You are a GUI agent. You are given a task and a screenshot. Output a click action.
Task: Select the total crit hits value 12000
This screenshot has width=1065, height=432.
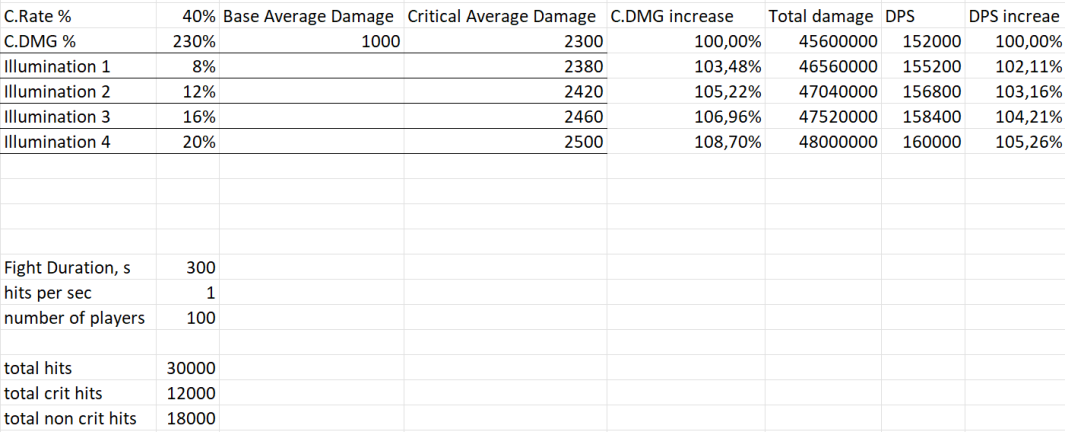190,393
